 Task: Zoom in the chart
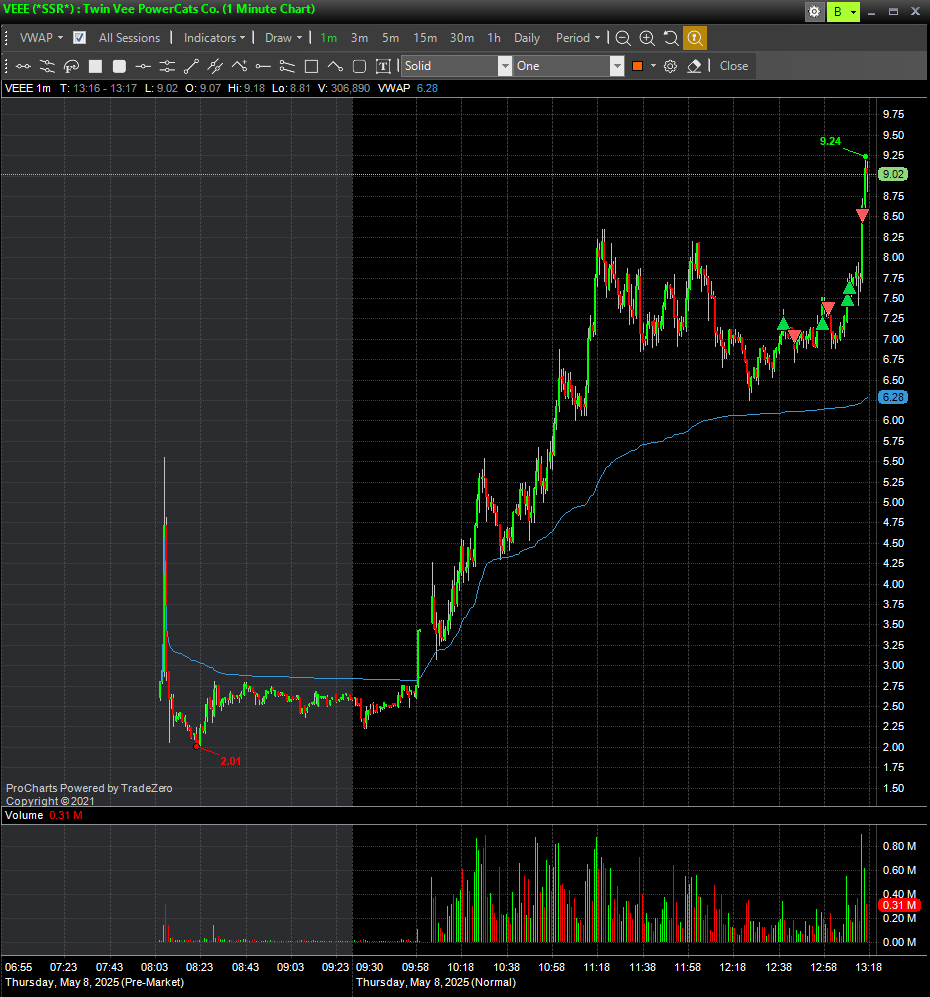click(x=647, y=38)
